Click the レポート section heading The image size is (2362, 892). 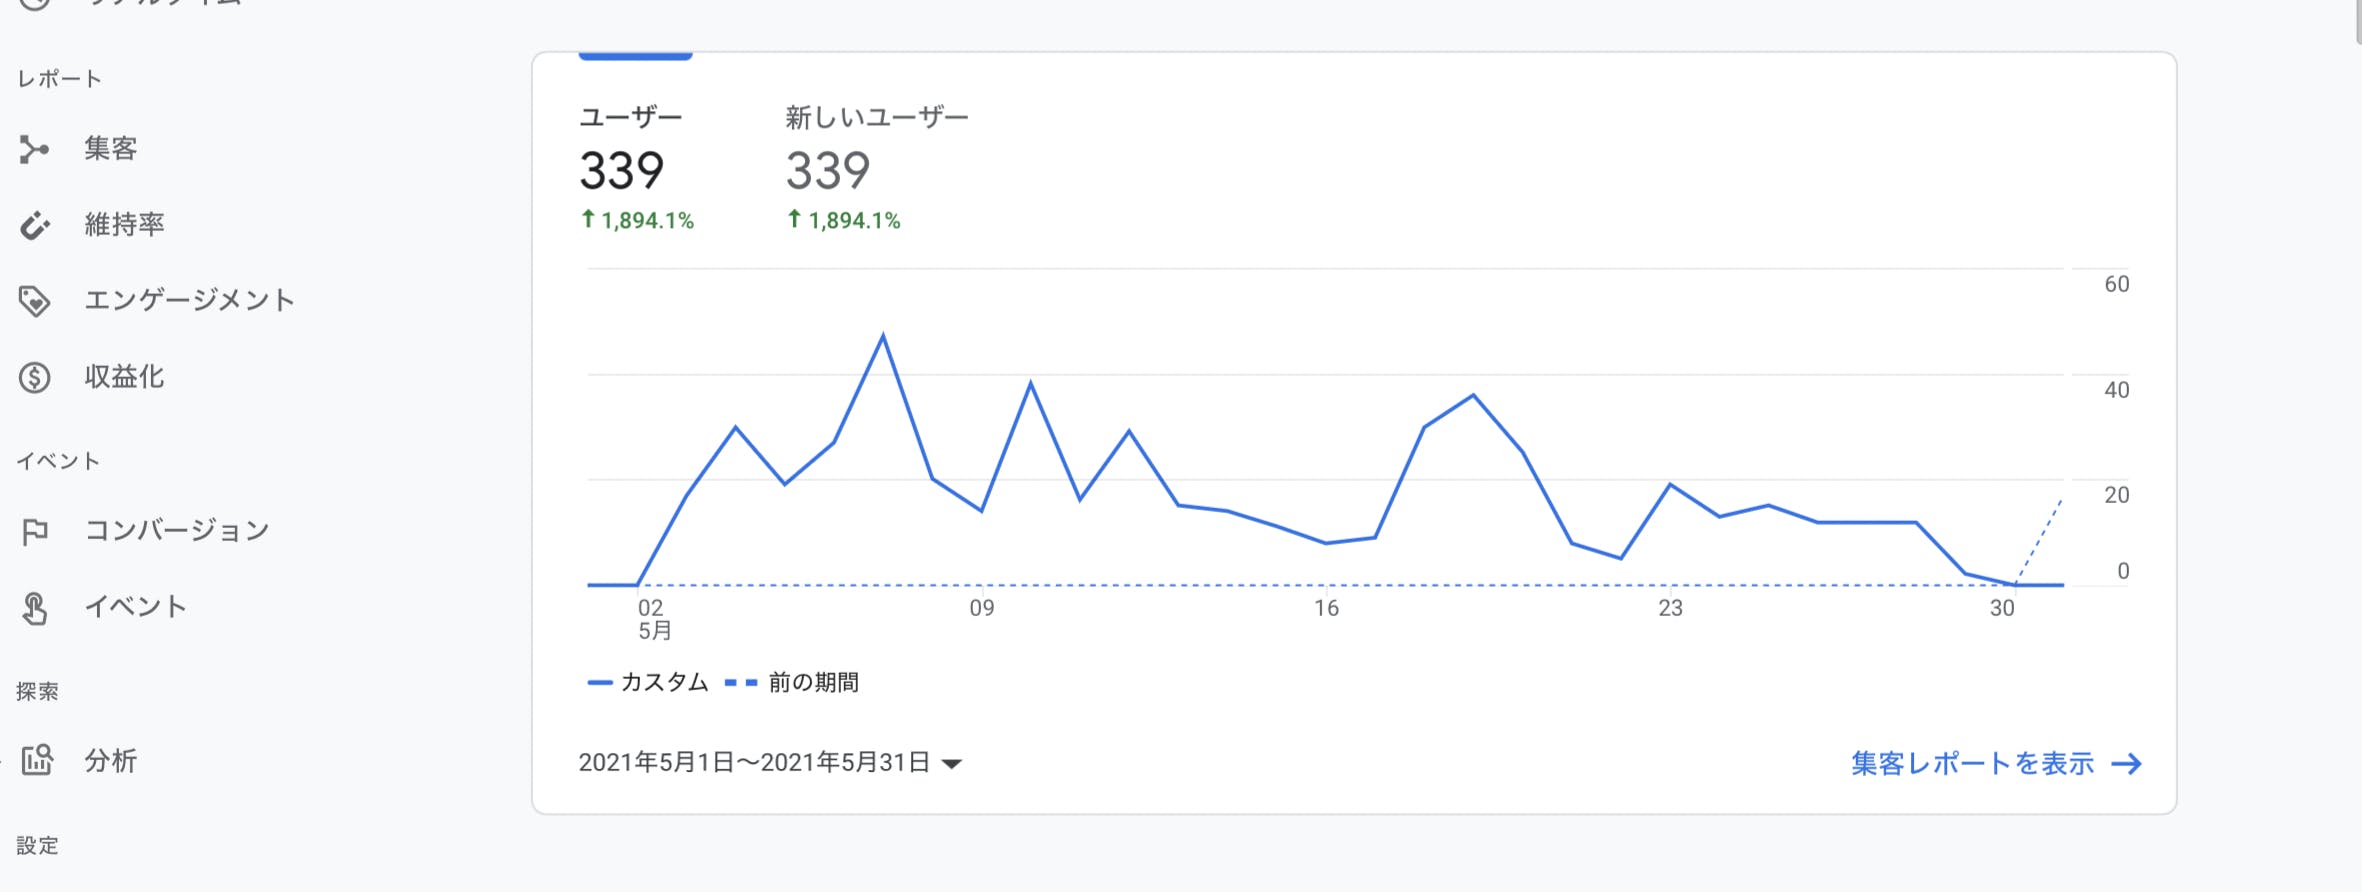tap(59, 79)
